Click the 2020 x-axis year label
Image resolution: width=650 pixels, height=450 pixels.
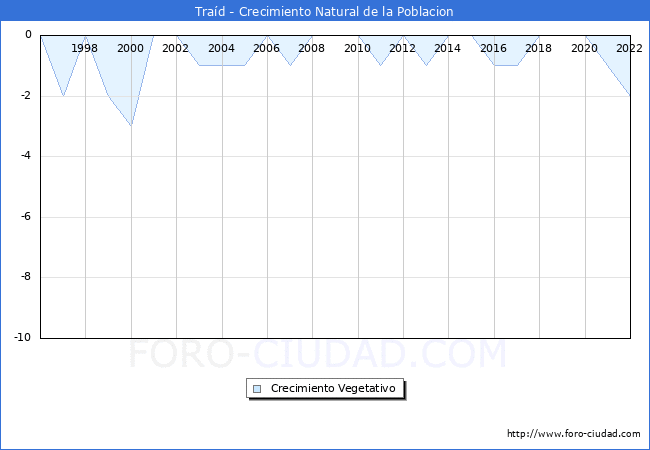point(585,48)
